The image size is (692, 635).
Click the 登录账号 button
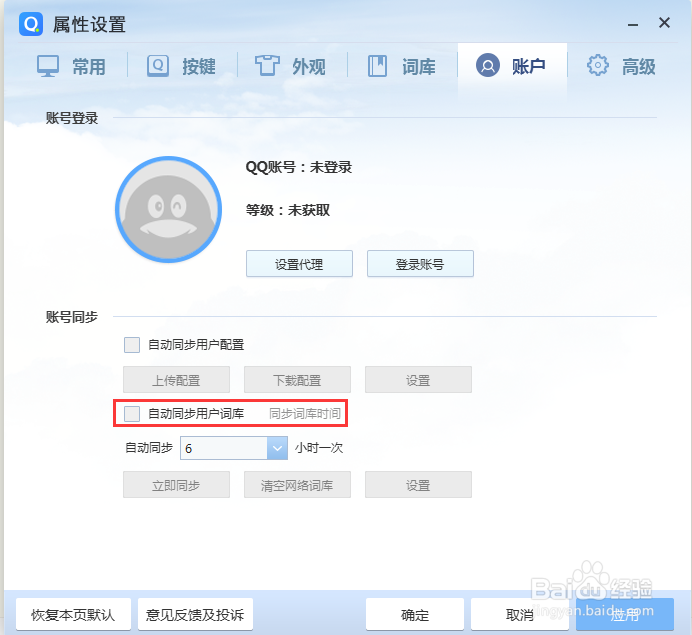point(420,264)
